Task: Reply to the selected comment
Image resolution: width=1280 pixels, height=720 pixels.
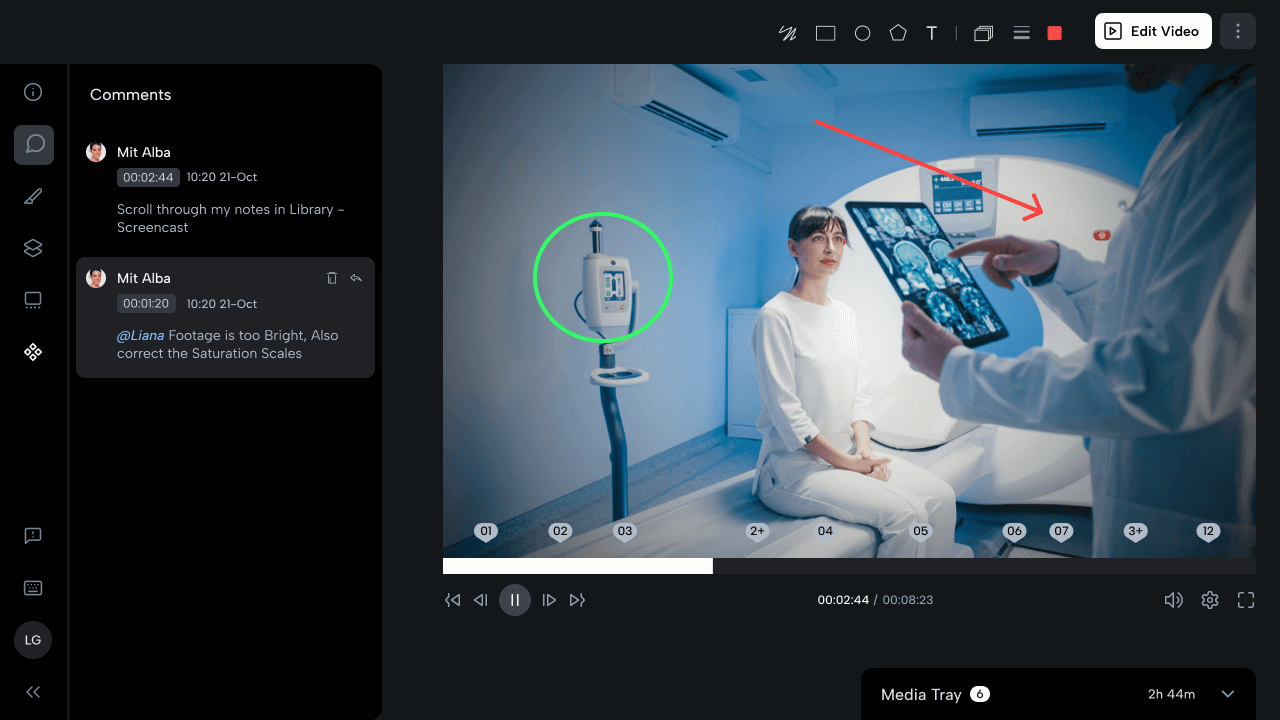Action: [356, 278]
